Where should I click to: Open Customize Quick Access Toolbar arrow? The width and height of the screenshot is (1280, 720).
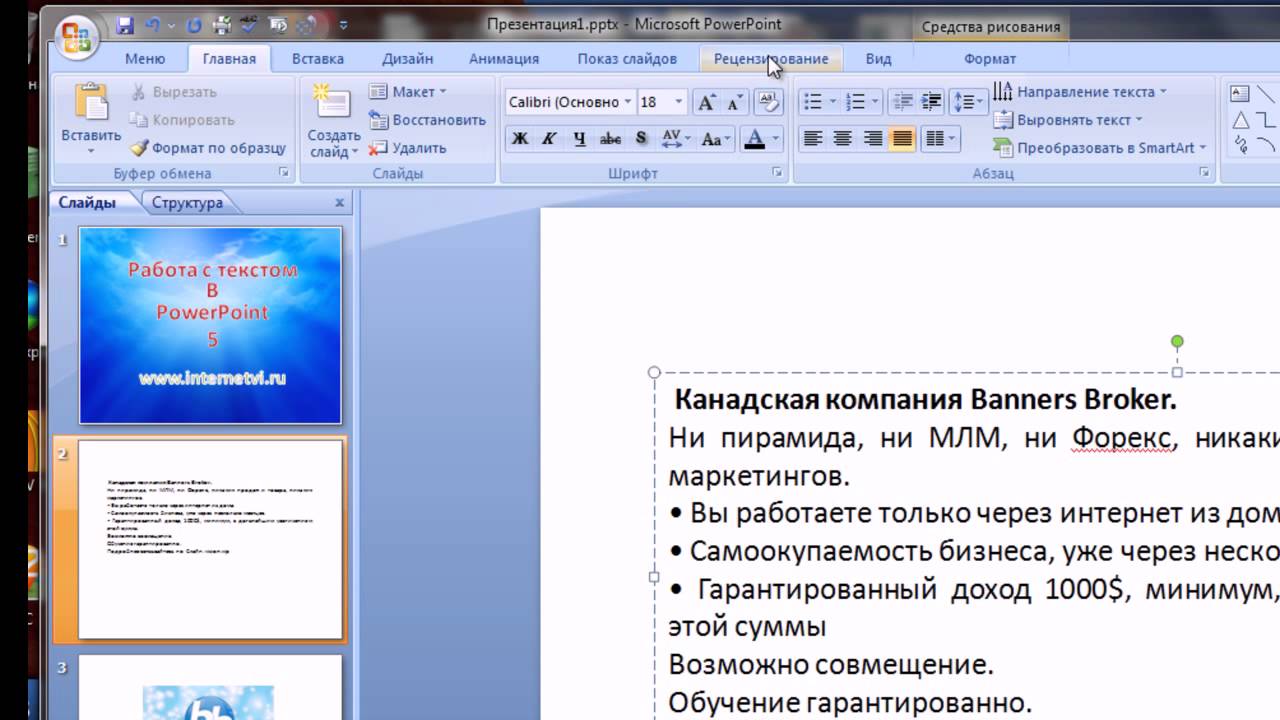(x=344, y=25)
